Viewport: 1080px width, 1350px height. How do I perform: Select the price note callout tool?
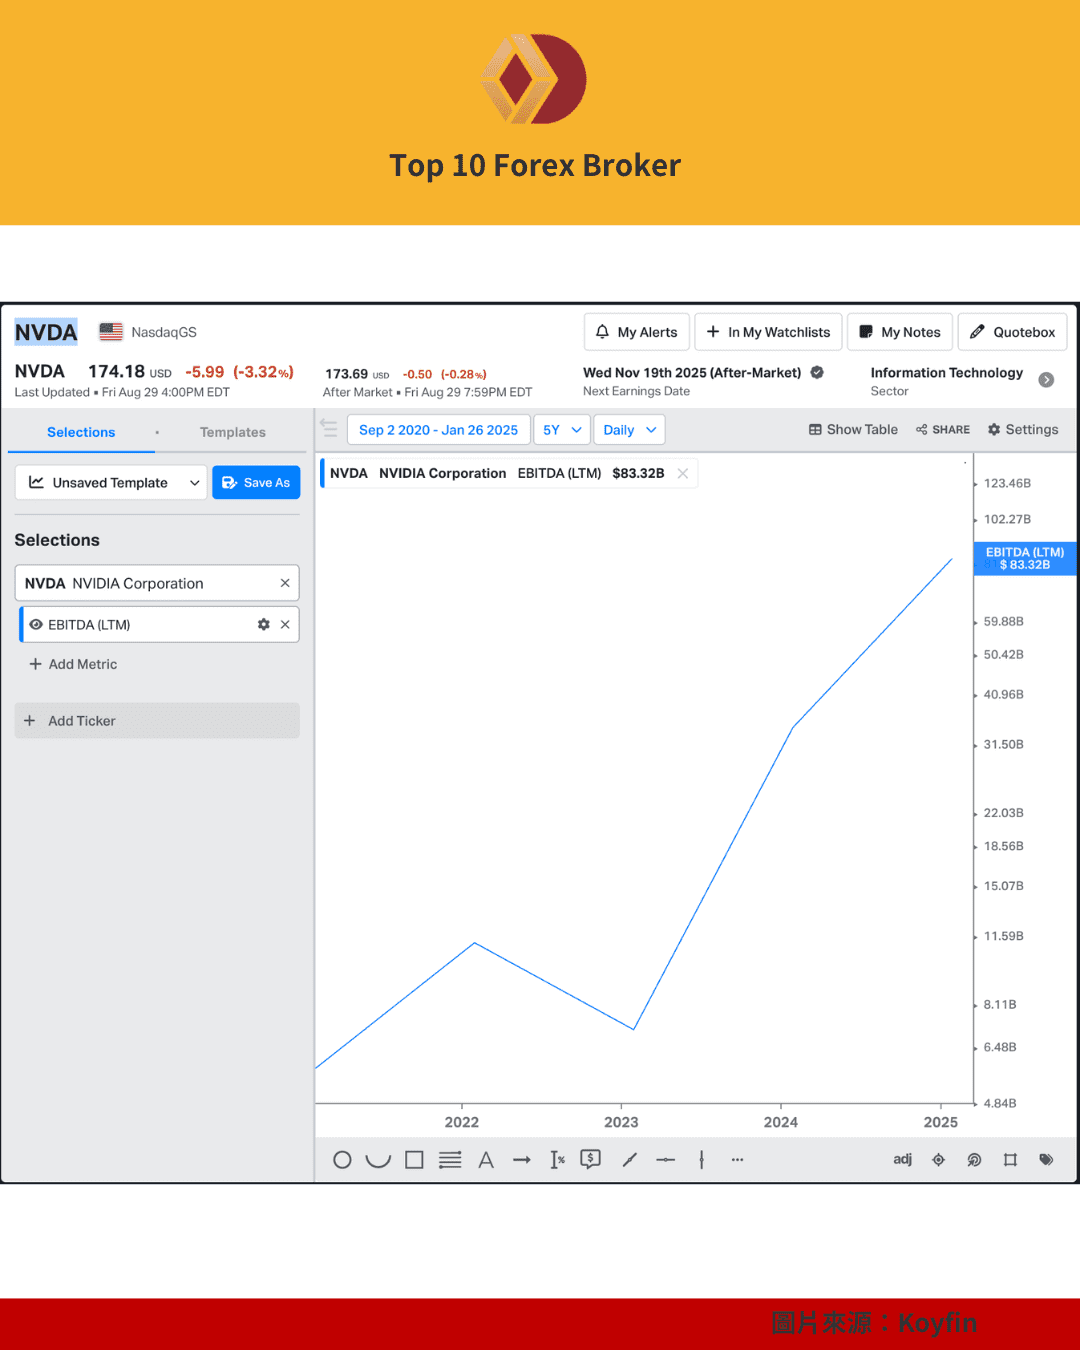(x=591, y=1160)
